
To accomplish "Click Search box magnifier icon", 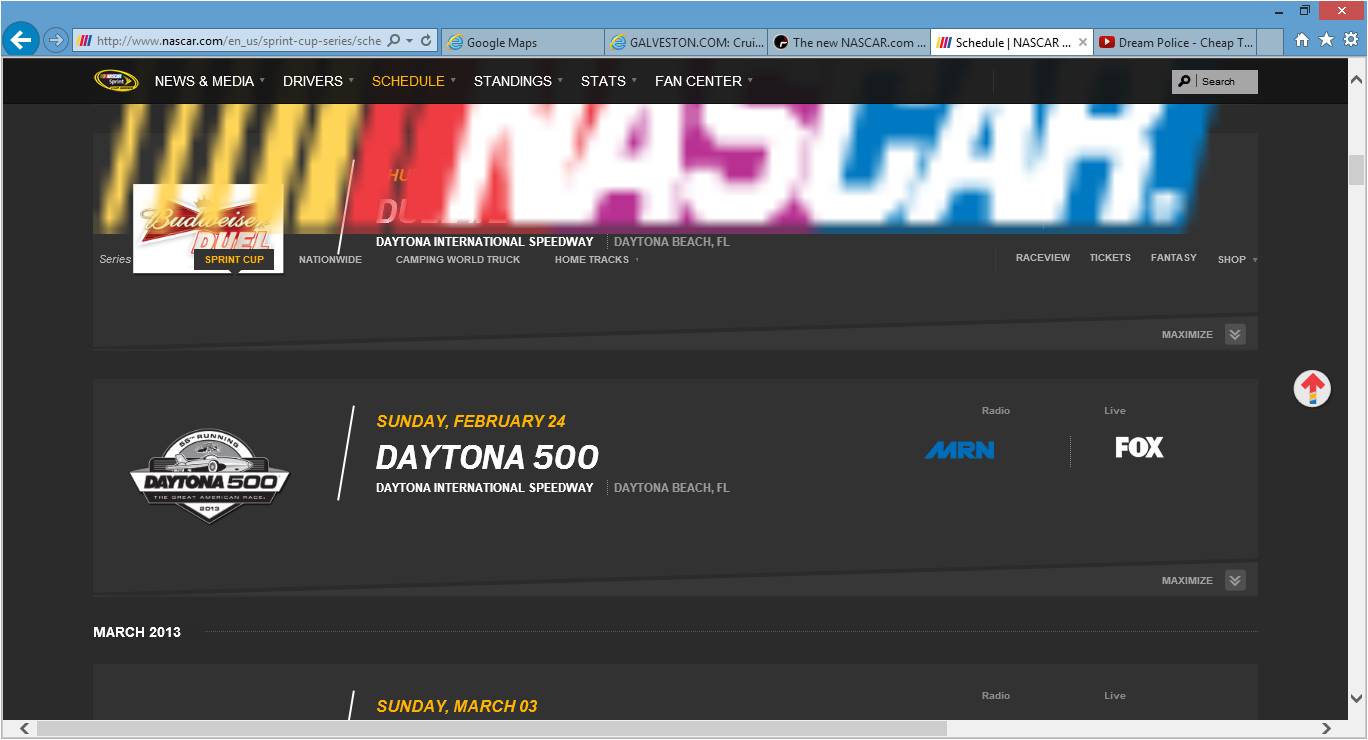I will tap(1185, 81).
